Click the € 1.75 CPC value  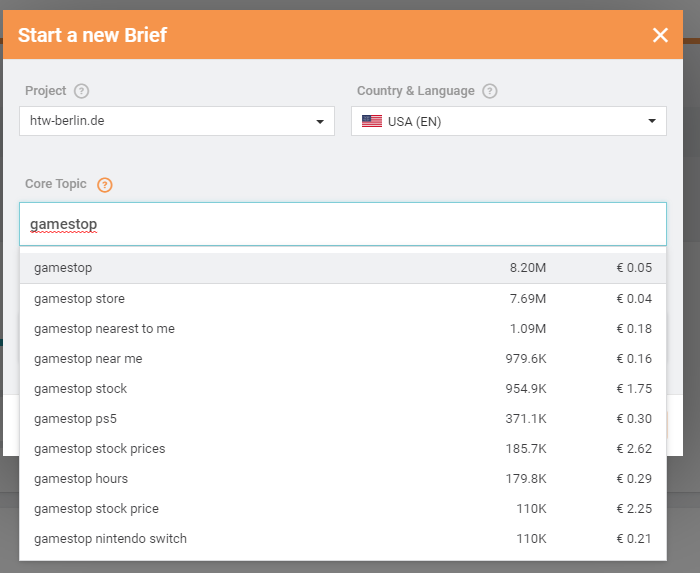[634, 389]
